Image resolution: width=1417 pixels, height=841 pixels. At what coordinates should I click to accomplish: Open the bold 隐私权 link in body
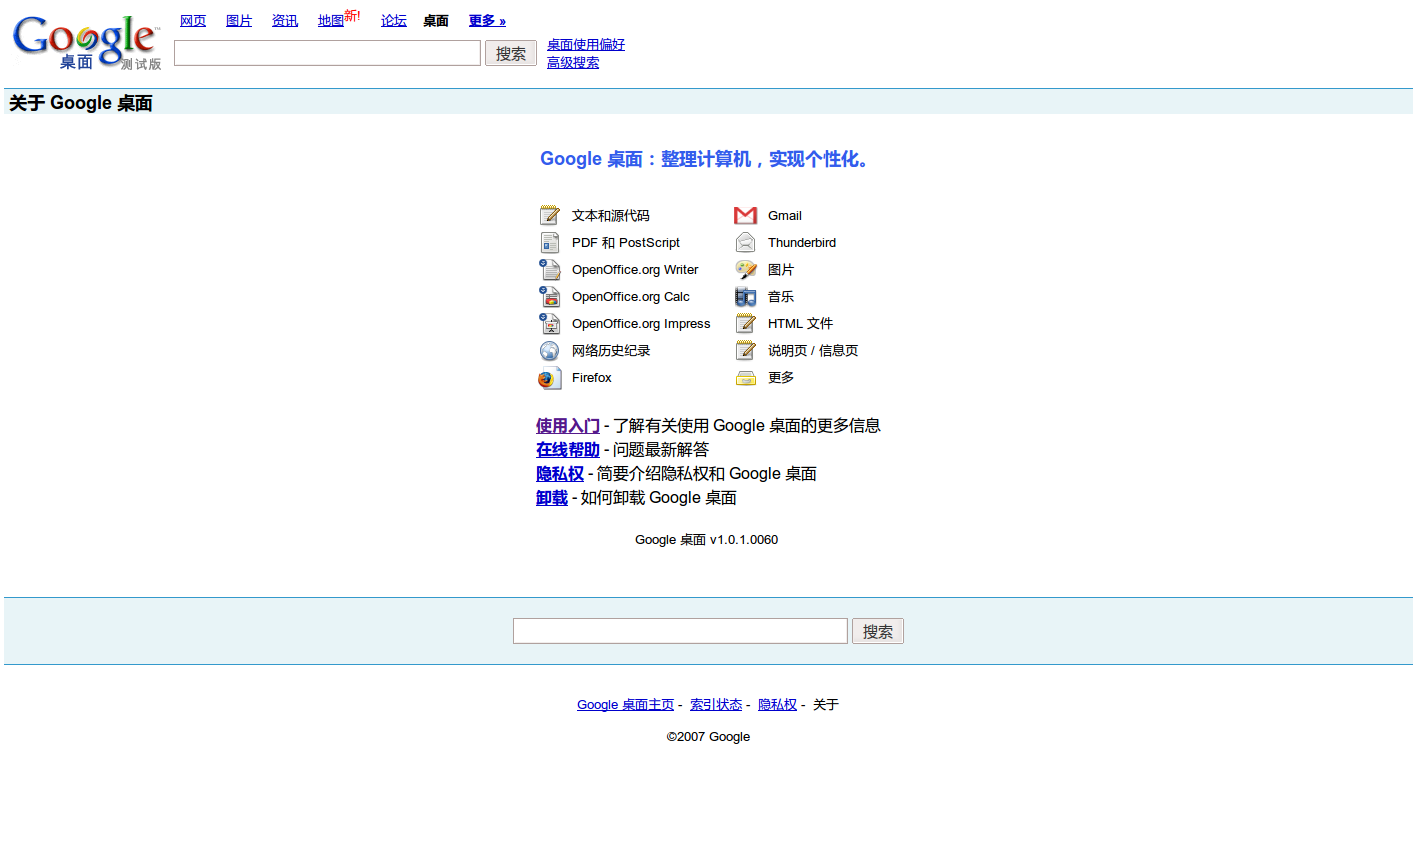click(560, 474)
